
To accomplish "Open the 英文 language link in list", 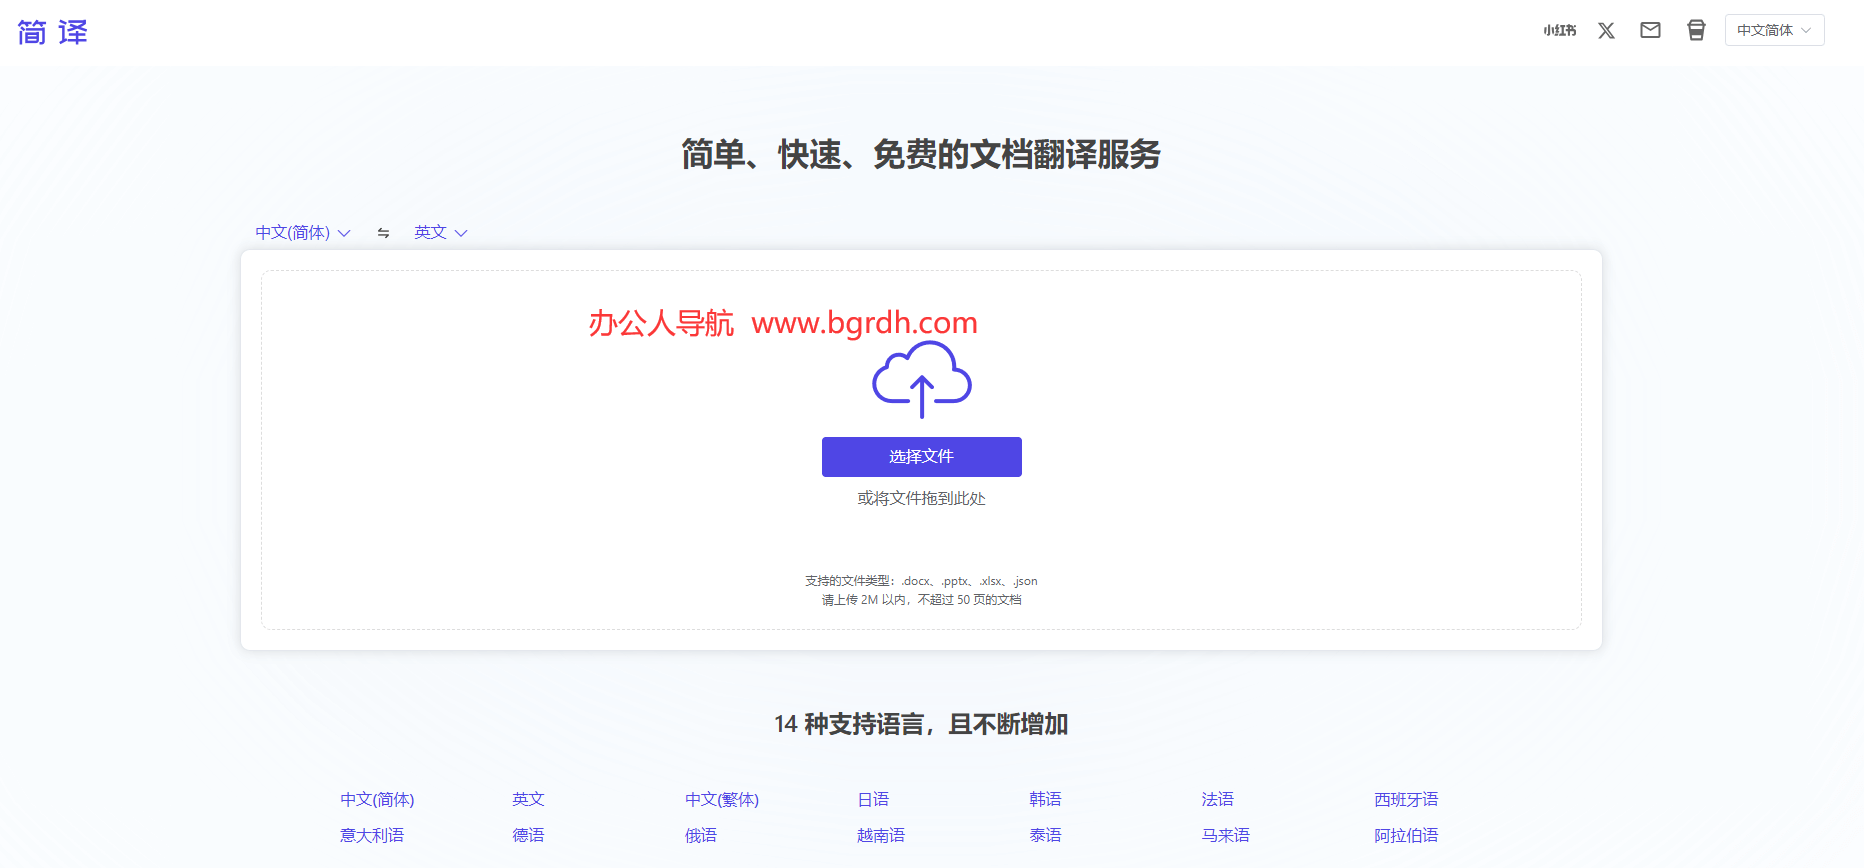I will coord(528,799).
